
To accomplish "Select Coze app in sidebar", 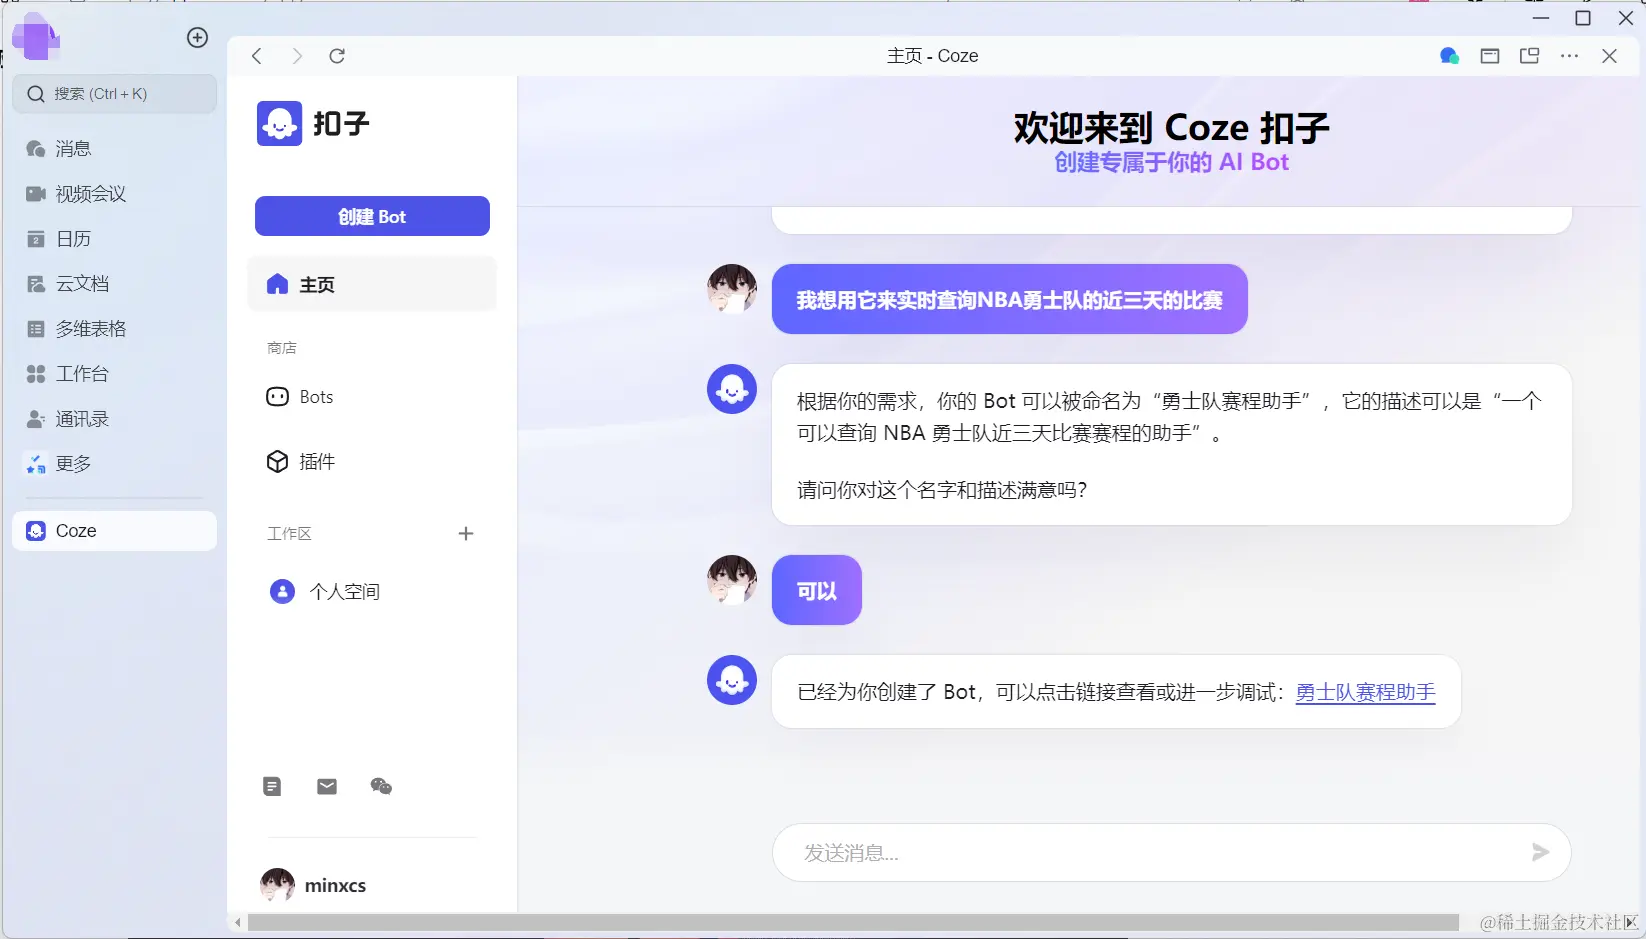I will pyautogui.click(x=114, y=531).
